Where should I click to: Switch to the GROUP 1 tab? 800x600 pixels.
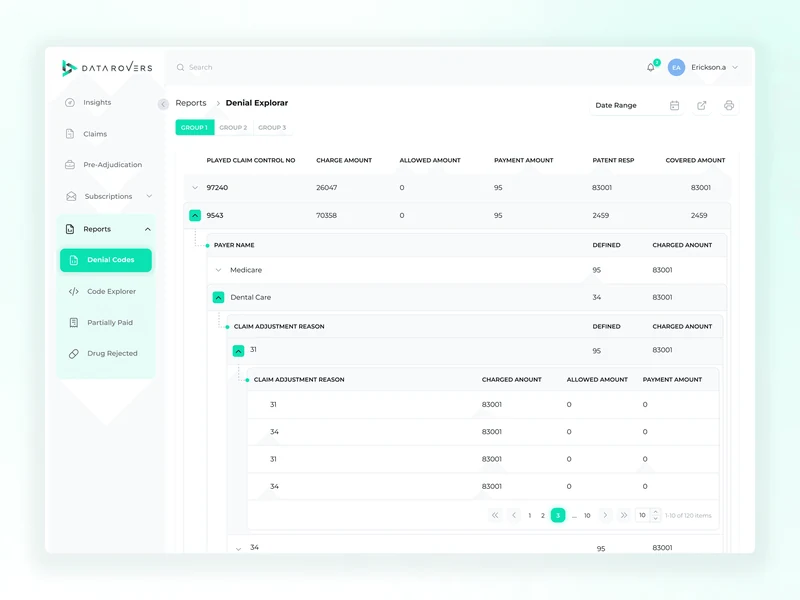tap(194, 128)
